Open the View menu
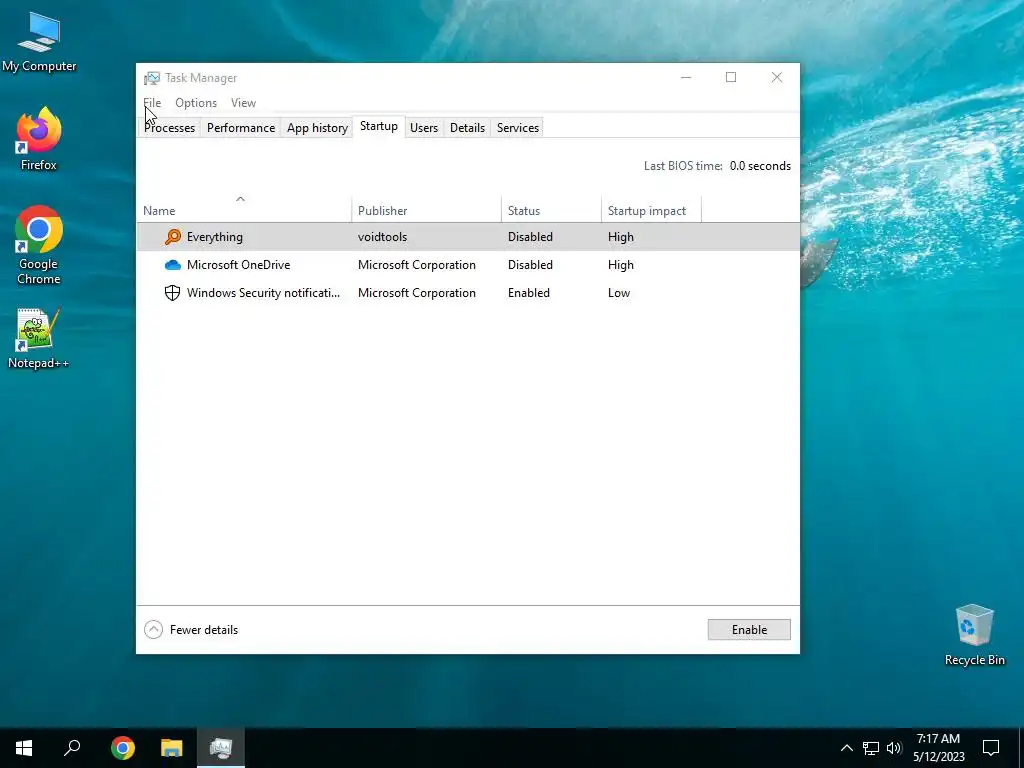The width and height of the screenshot is (1024, 768). 244,103
